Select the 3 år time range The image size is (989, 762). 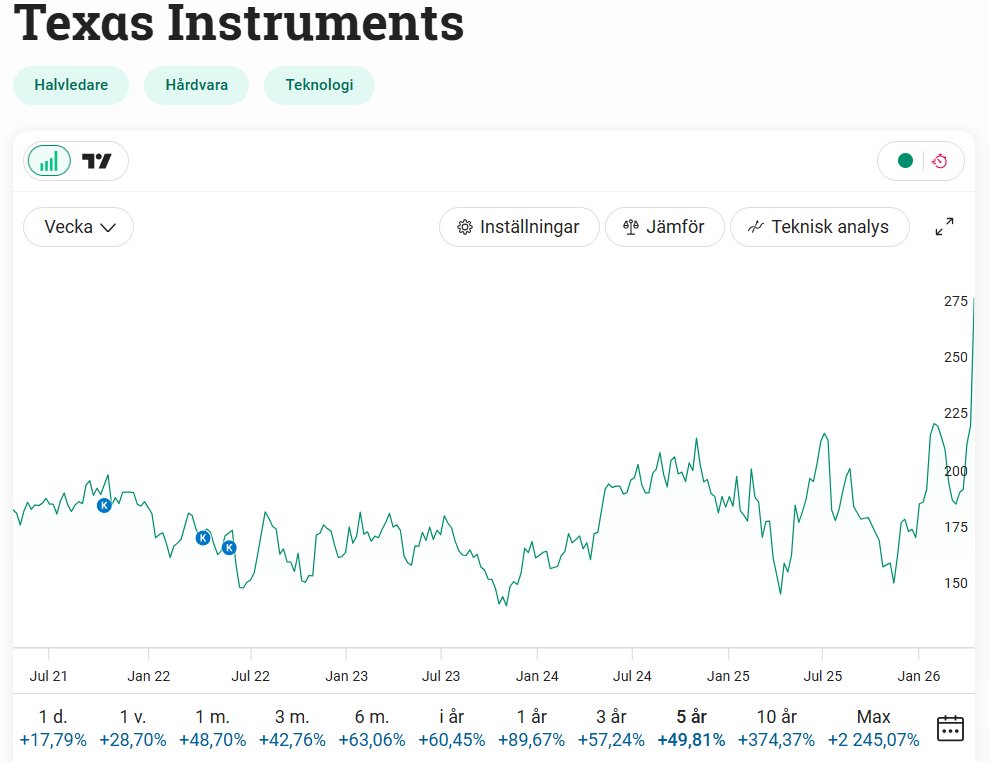tap(611, 728)
